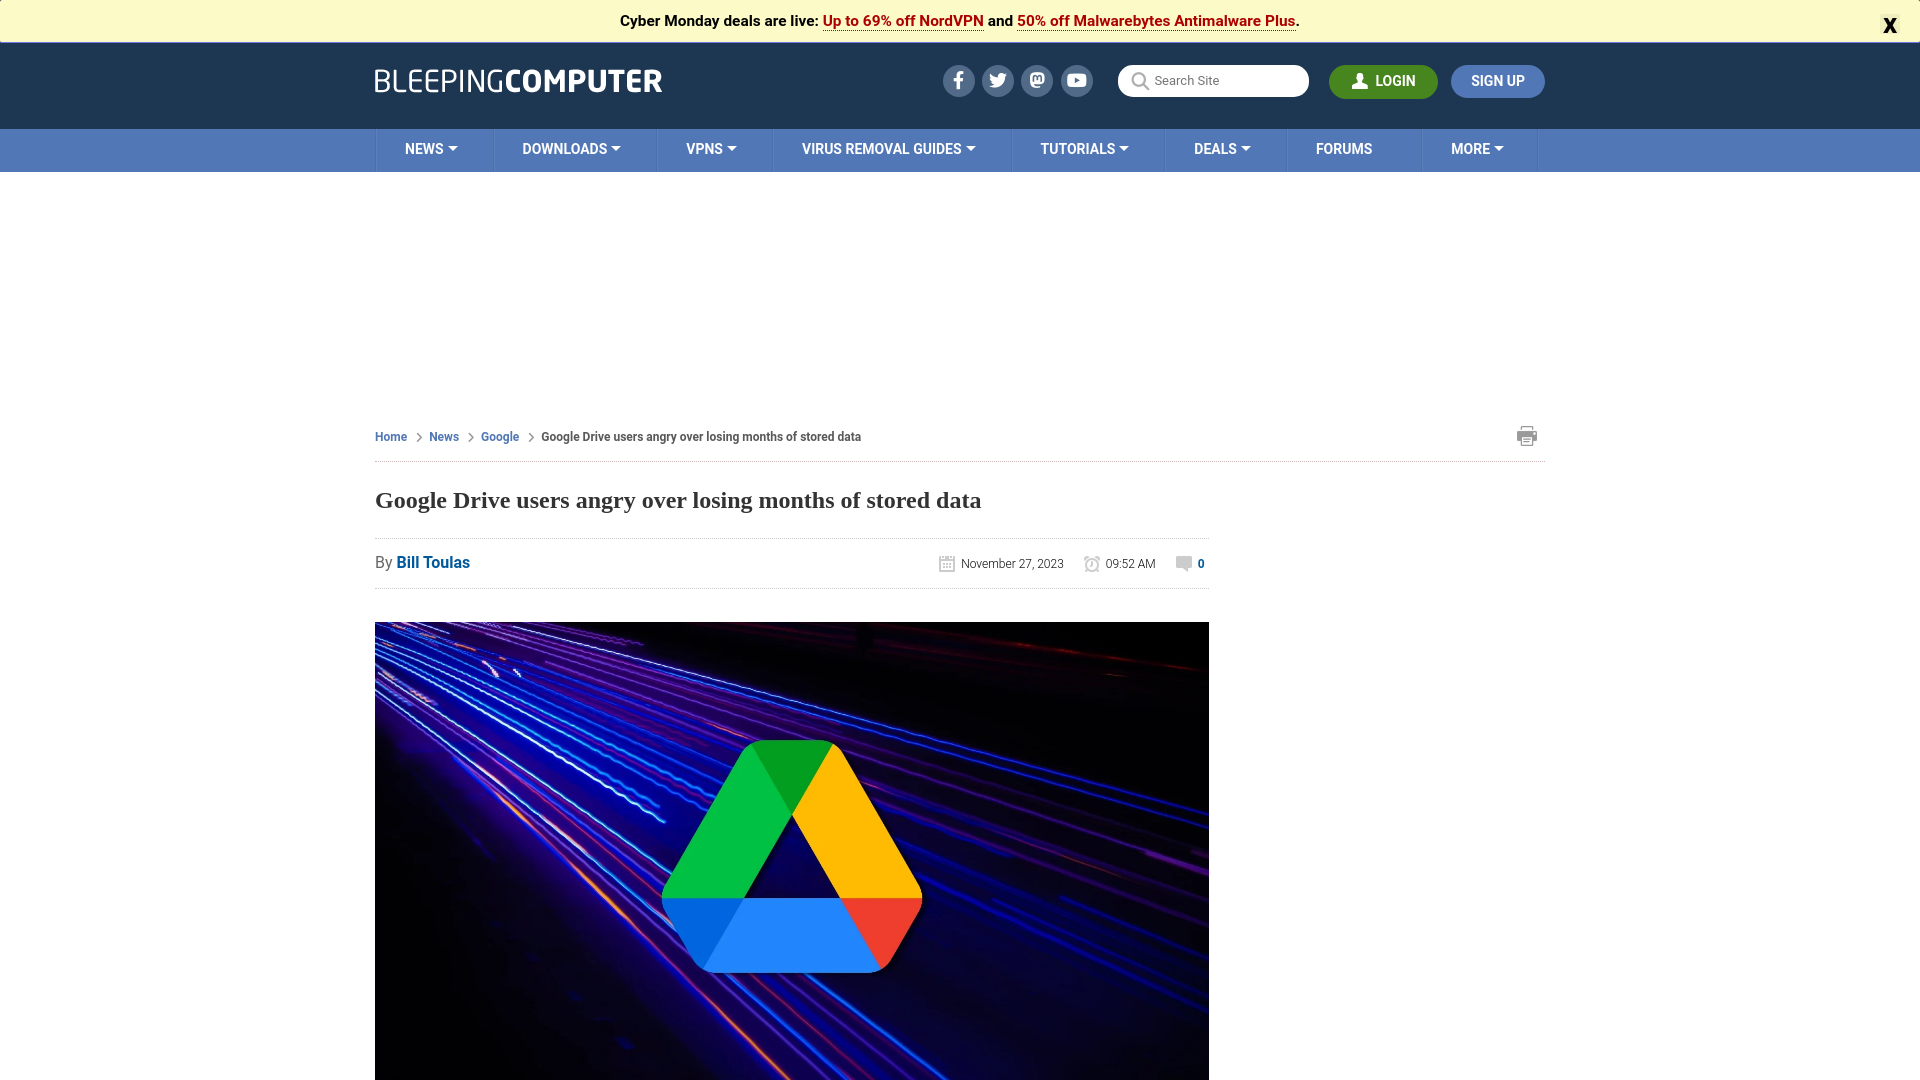The width and height of the screenshot is (1920, 1080).
Task: Select the FORUMS menu item
Action: point(1342,149)
